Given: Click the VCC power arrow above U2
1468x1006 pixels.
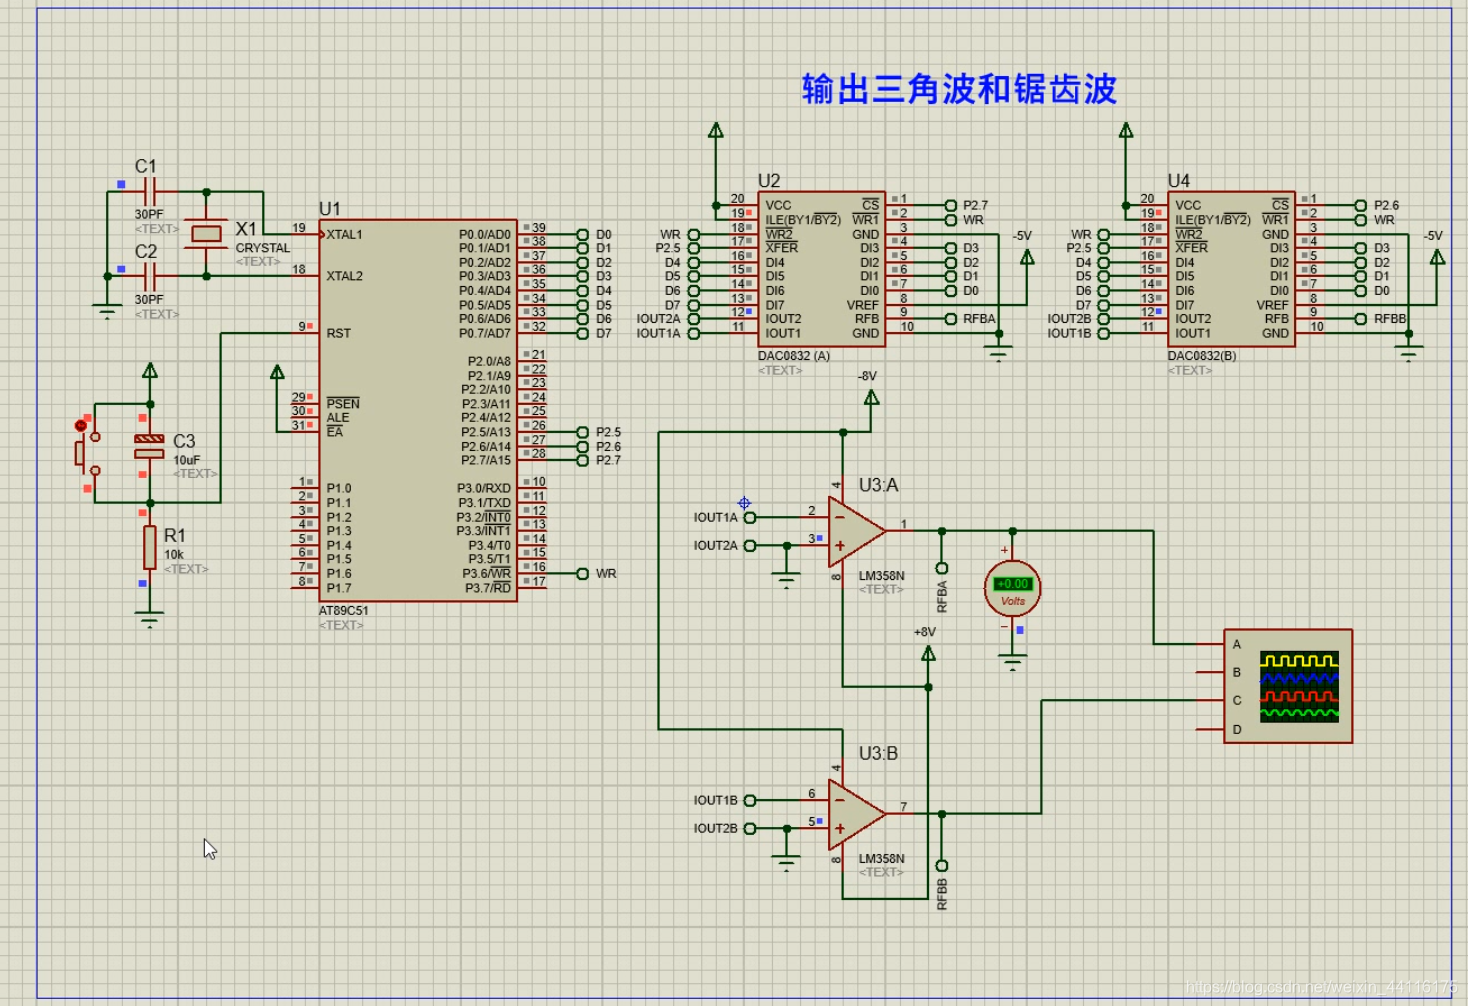Looking at the screenshot, I should [x=716, y=131].
